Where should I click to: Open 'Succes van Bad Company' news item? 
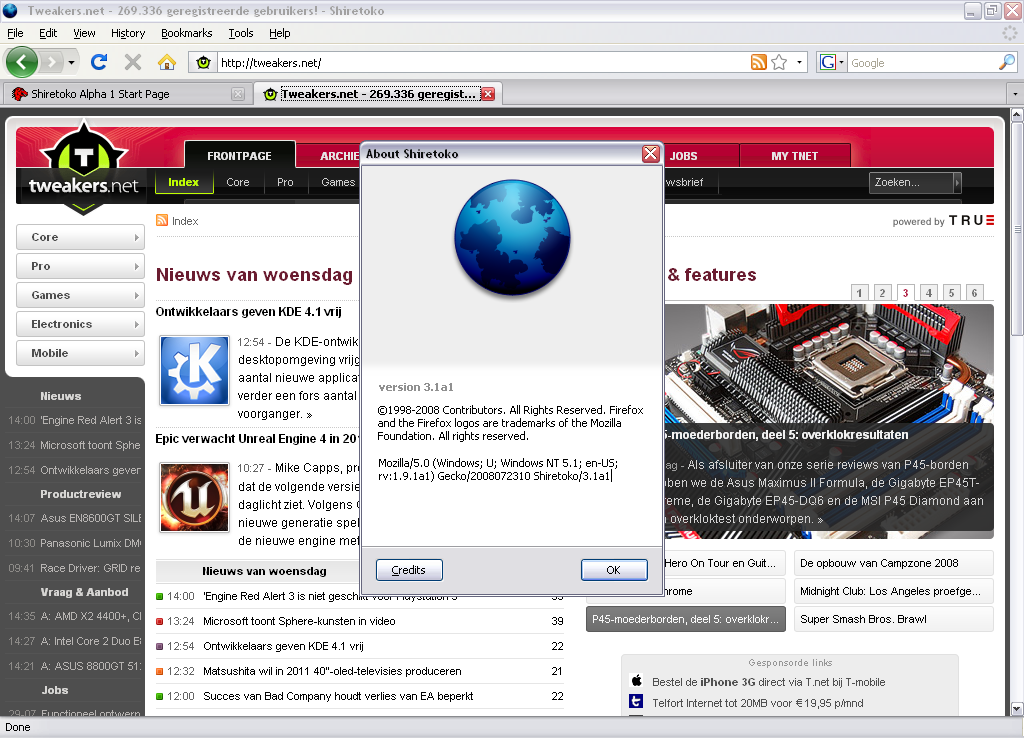(338, 696)
